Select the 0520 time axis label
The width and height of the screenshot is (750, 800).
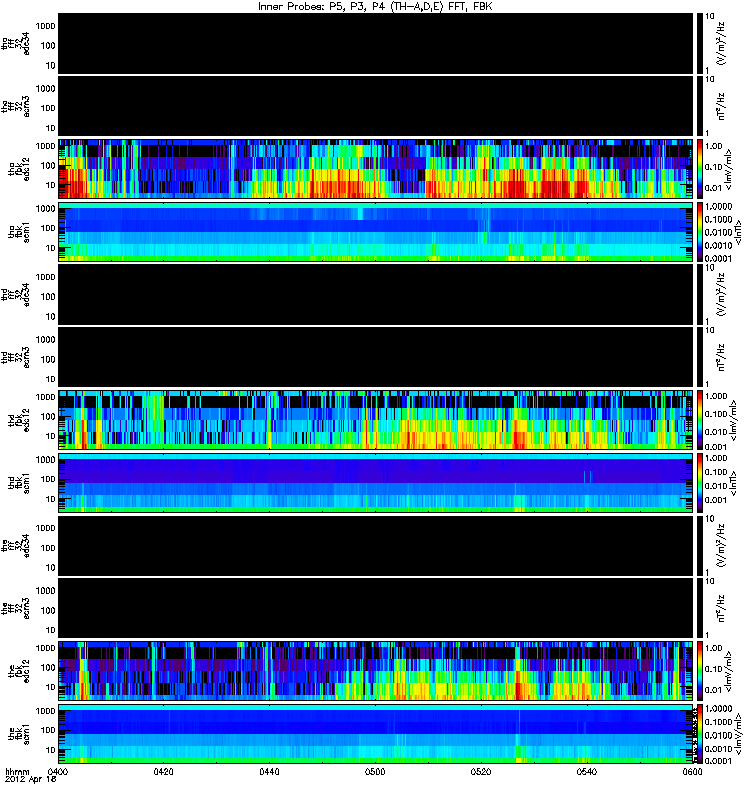point(481,771)
